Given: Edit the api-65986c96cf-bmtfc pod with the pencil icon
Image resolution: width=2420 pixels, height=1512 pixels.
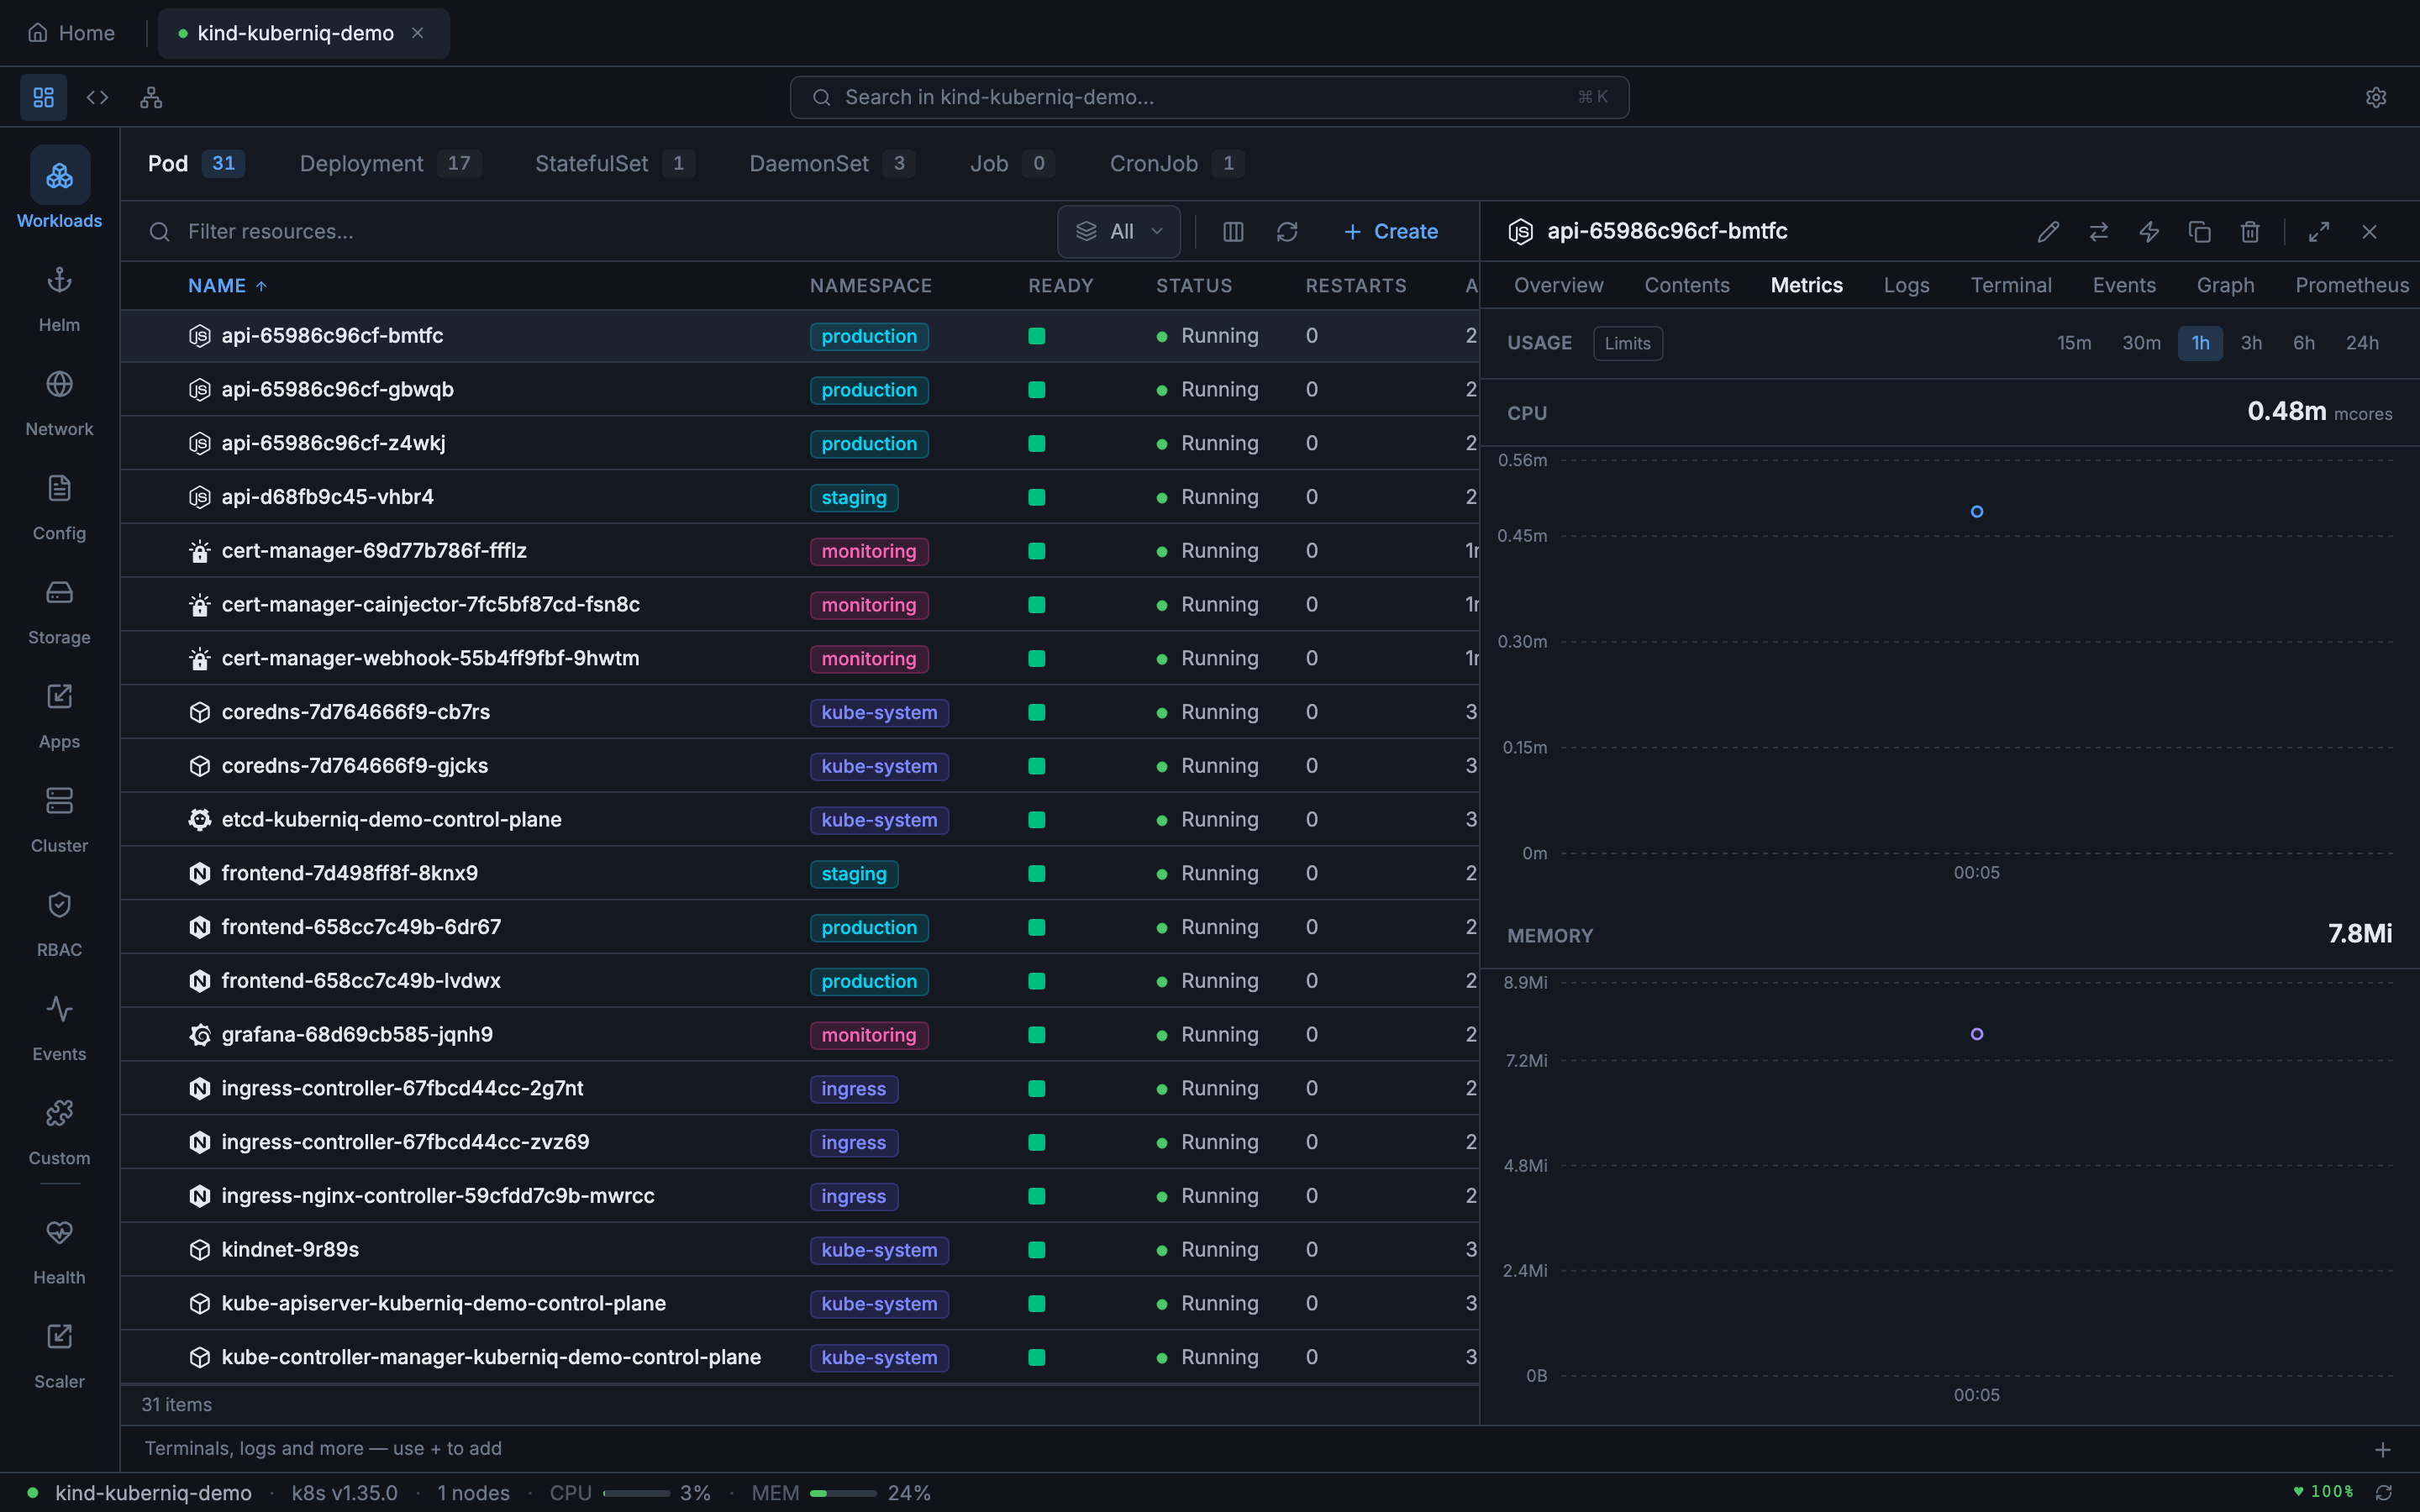Looking at the screenshot, I should click(2048, 231).
